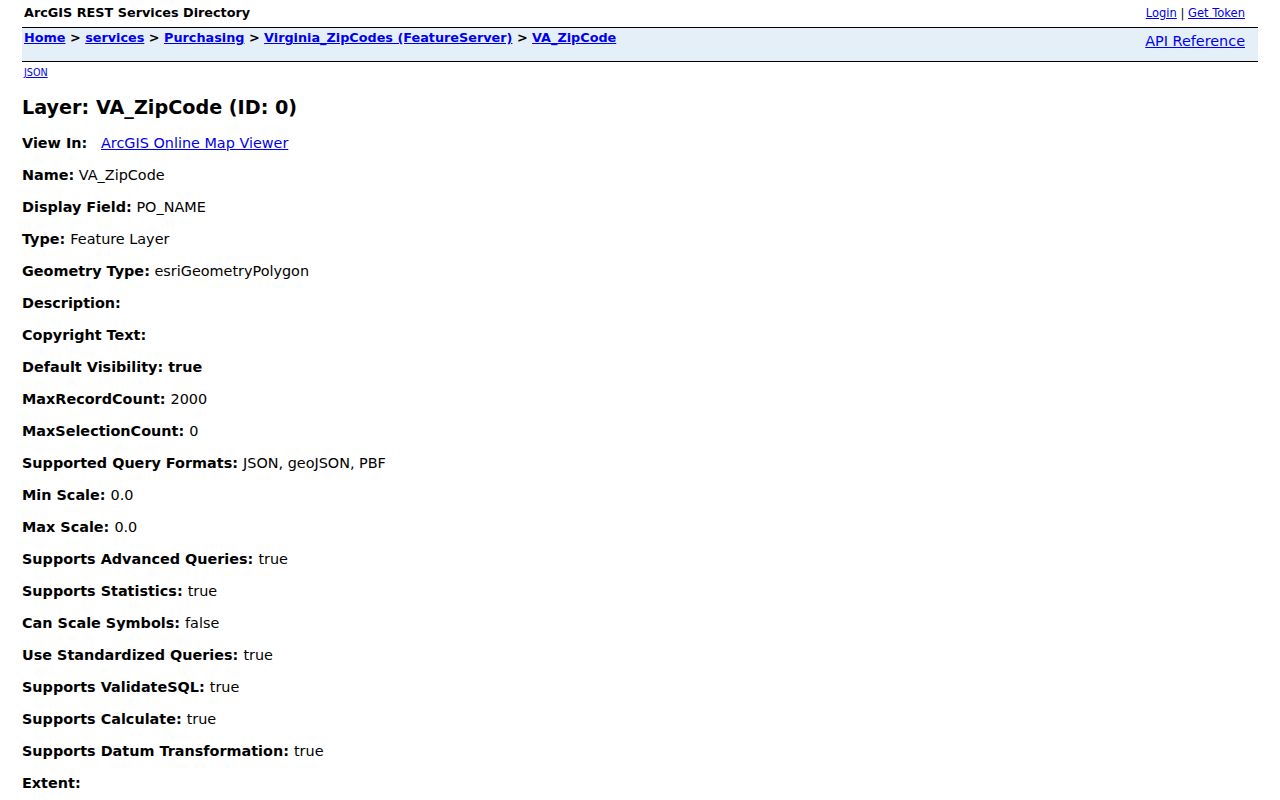Viewport: 1280px width, 800px height.
Task: Click the Copyright Text label
Action: pos(84,335)
